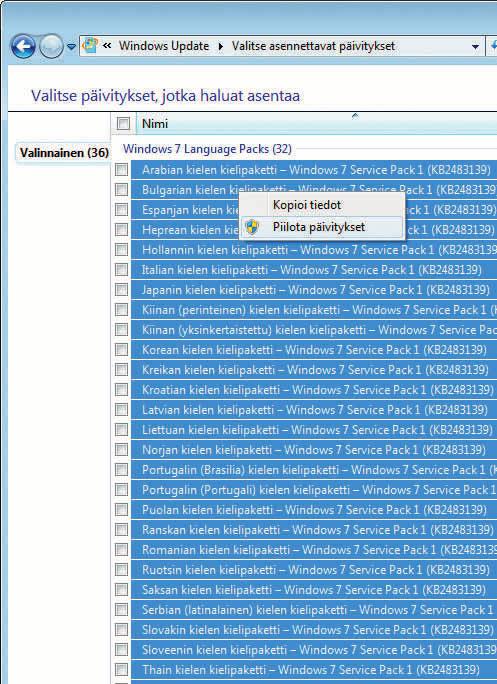Viewport: 497px width, 684px height.
Task: Select the Latvian kielen kielipaketti row text
Action: tap(315, 410)
